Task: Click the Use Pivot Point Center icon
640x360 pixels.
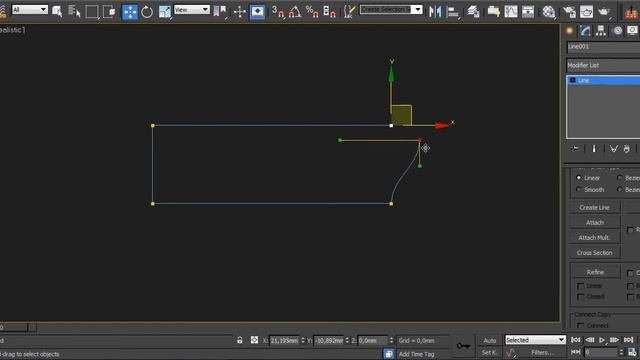Action: click(220, 11)
